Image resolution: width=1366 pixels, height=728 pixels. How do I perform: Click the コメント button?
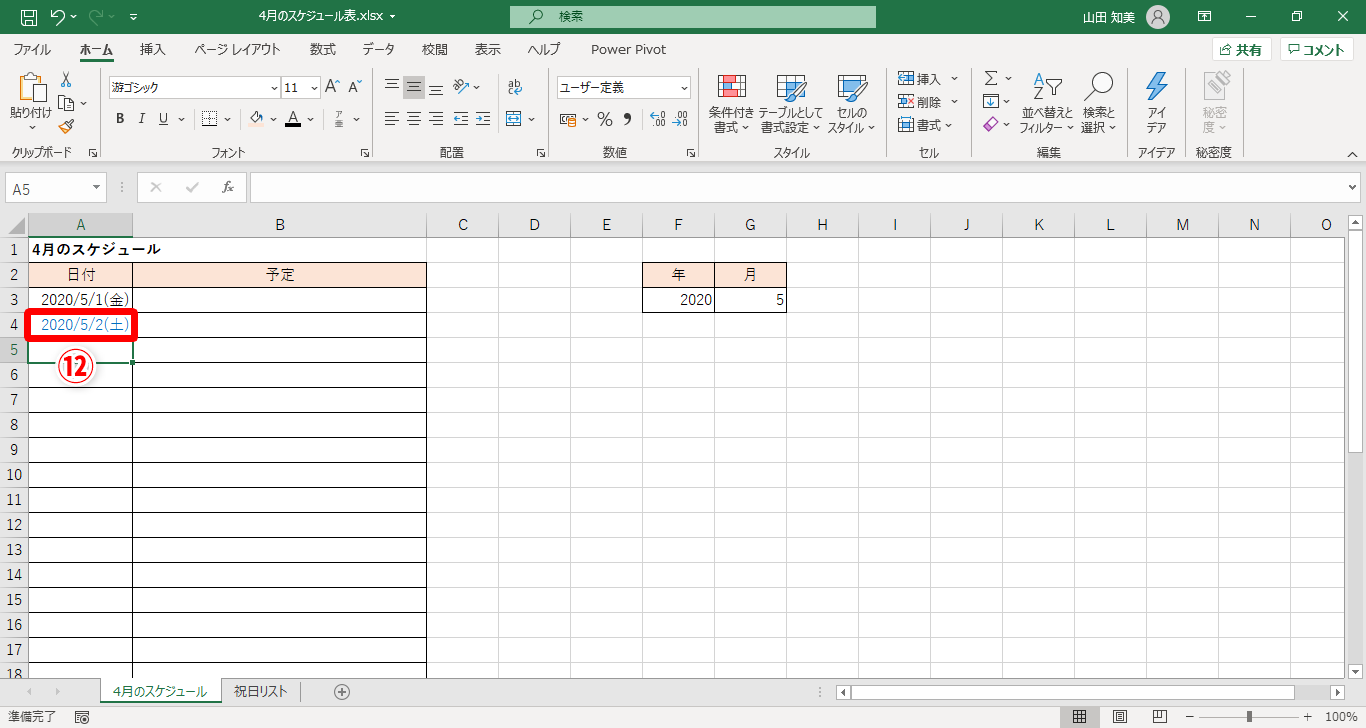[x=1316, y=50]
